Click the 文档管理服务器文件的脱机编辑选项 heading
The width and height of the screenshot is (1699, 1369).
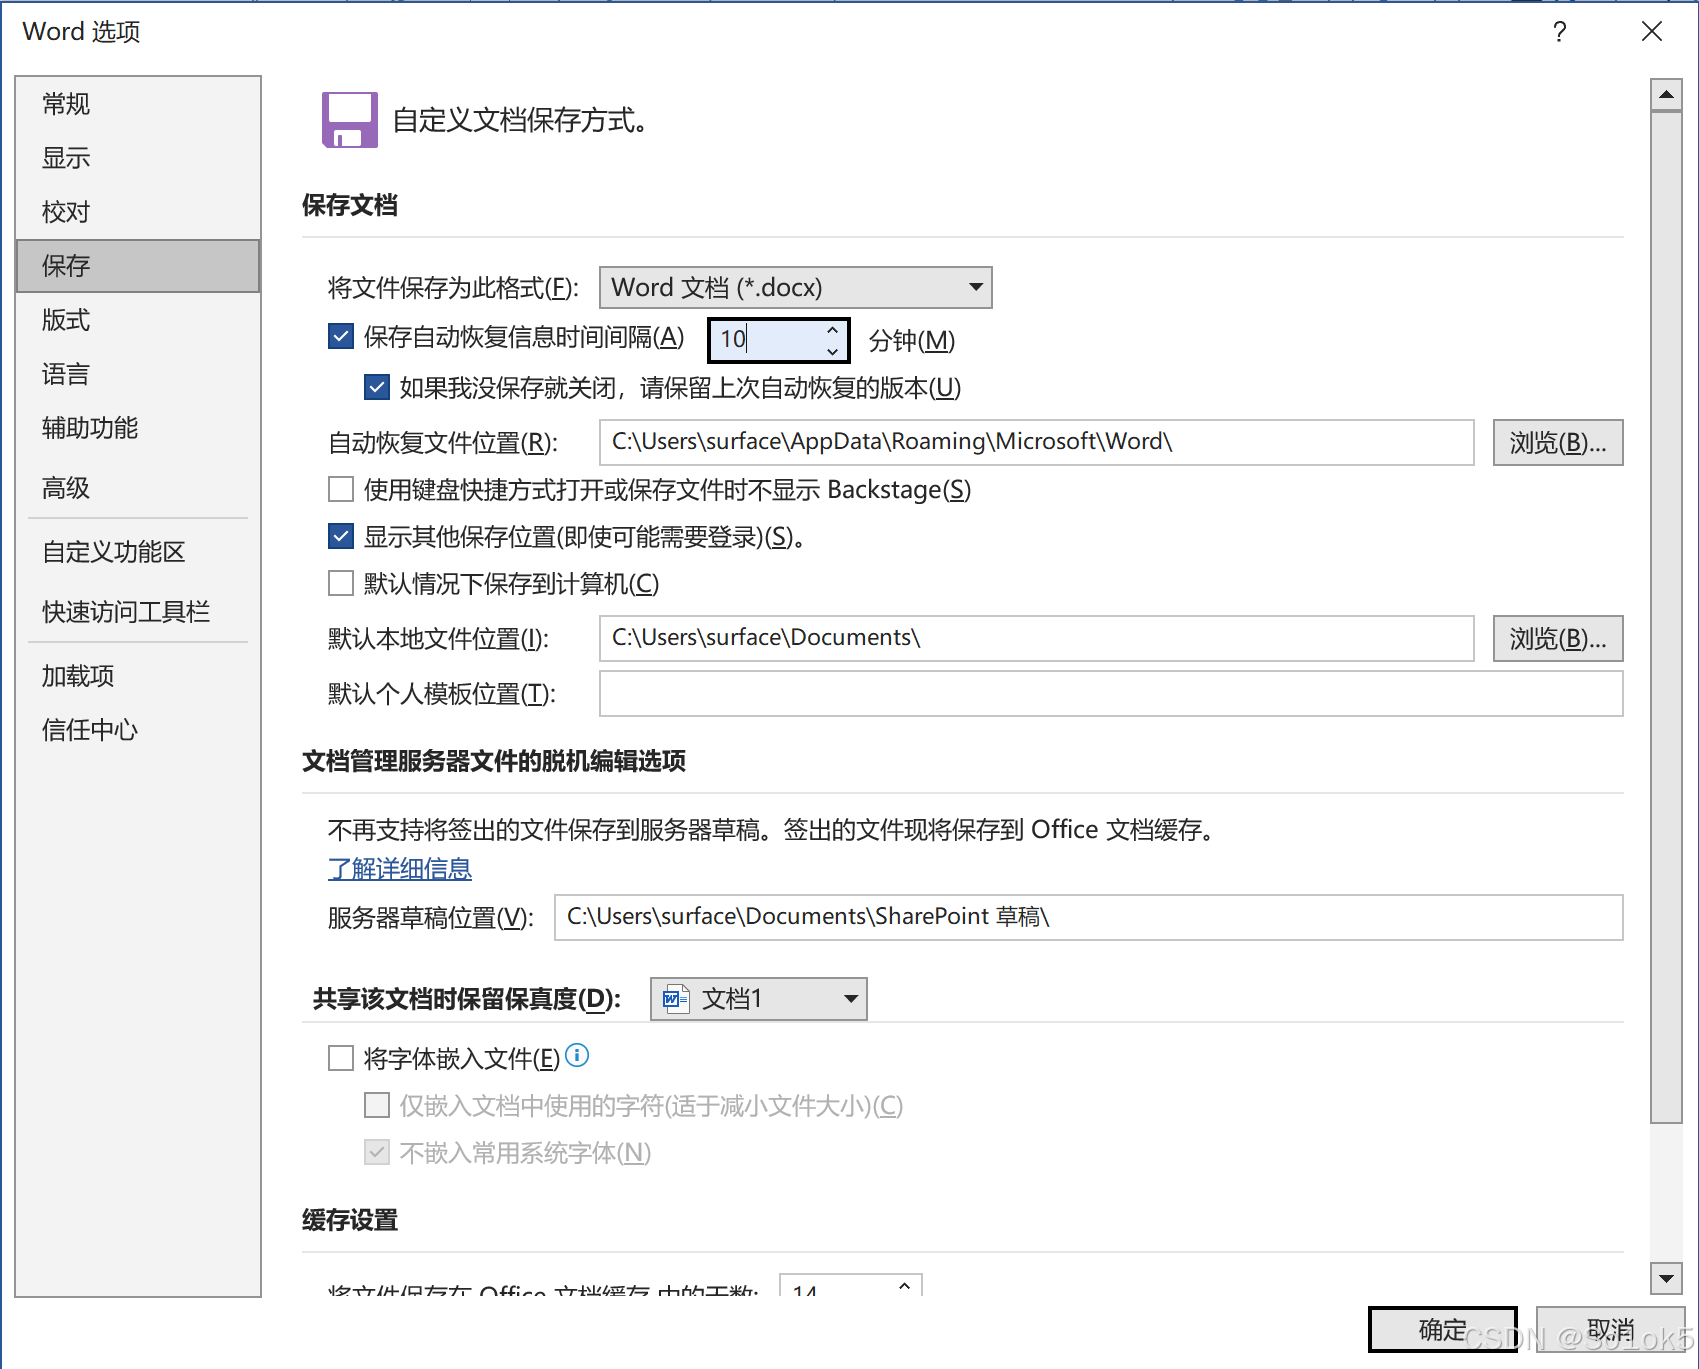[x=494, y=761]
